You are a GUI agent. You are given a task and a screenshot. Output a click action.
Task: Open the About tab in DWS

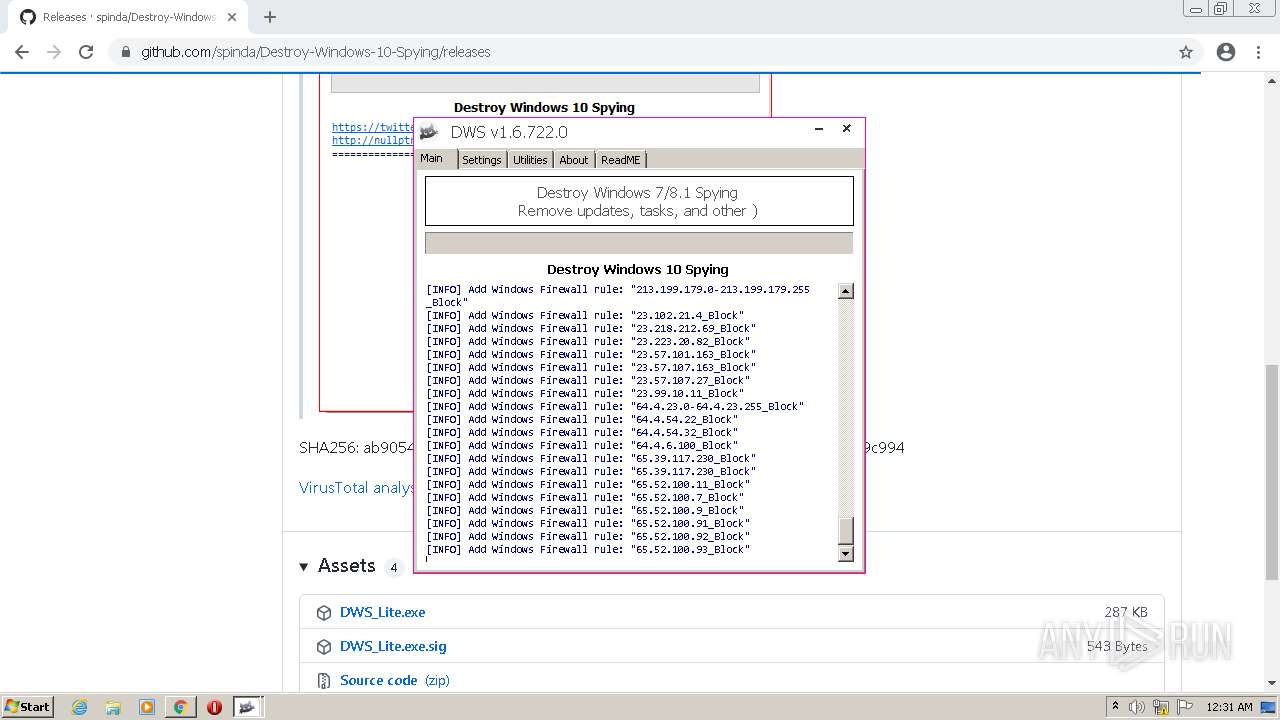pos(574,160)
